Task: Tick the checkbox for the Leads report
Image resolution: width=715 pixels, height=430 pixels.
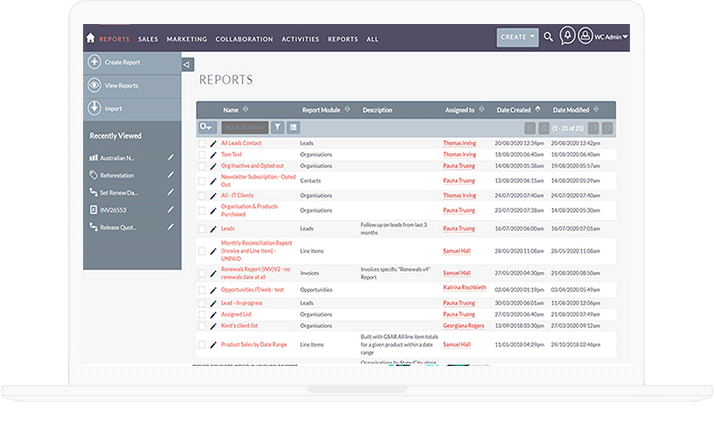Action: click(202, 228)
